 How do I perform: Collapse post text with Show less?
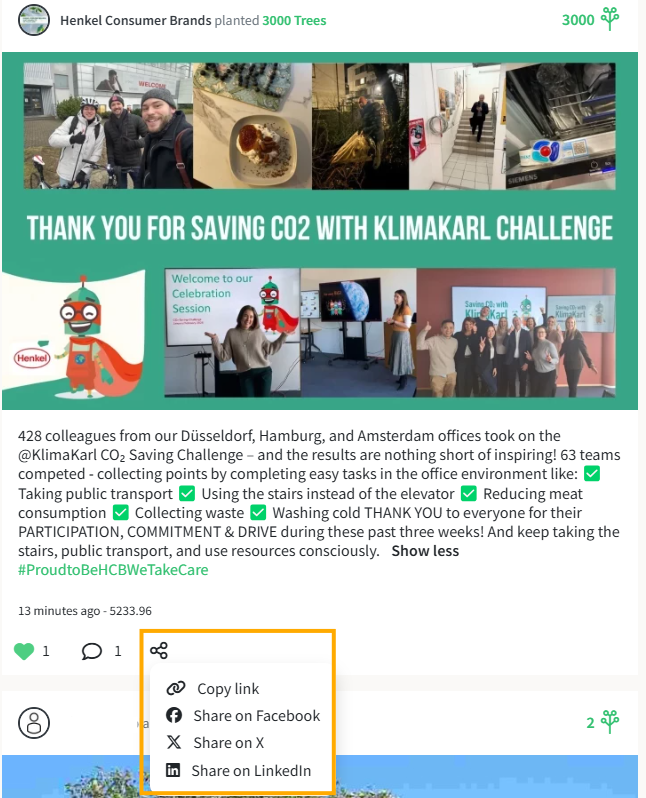(x=425, y=551)
